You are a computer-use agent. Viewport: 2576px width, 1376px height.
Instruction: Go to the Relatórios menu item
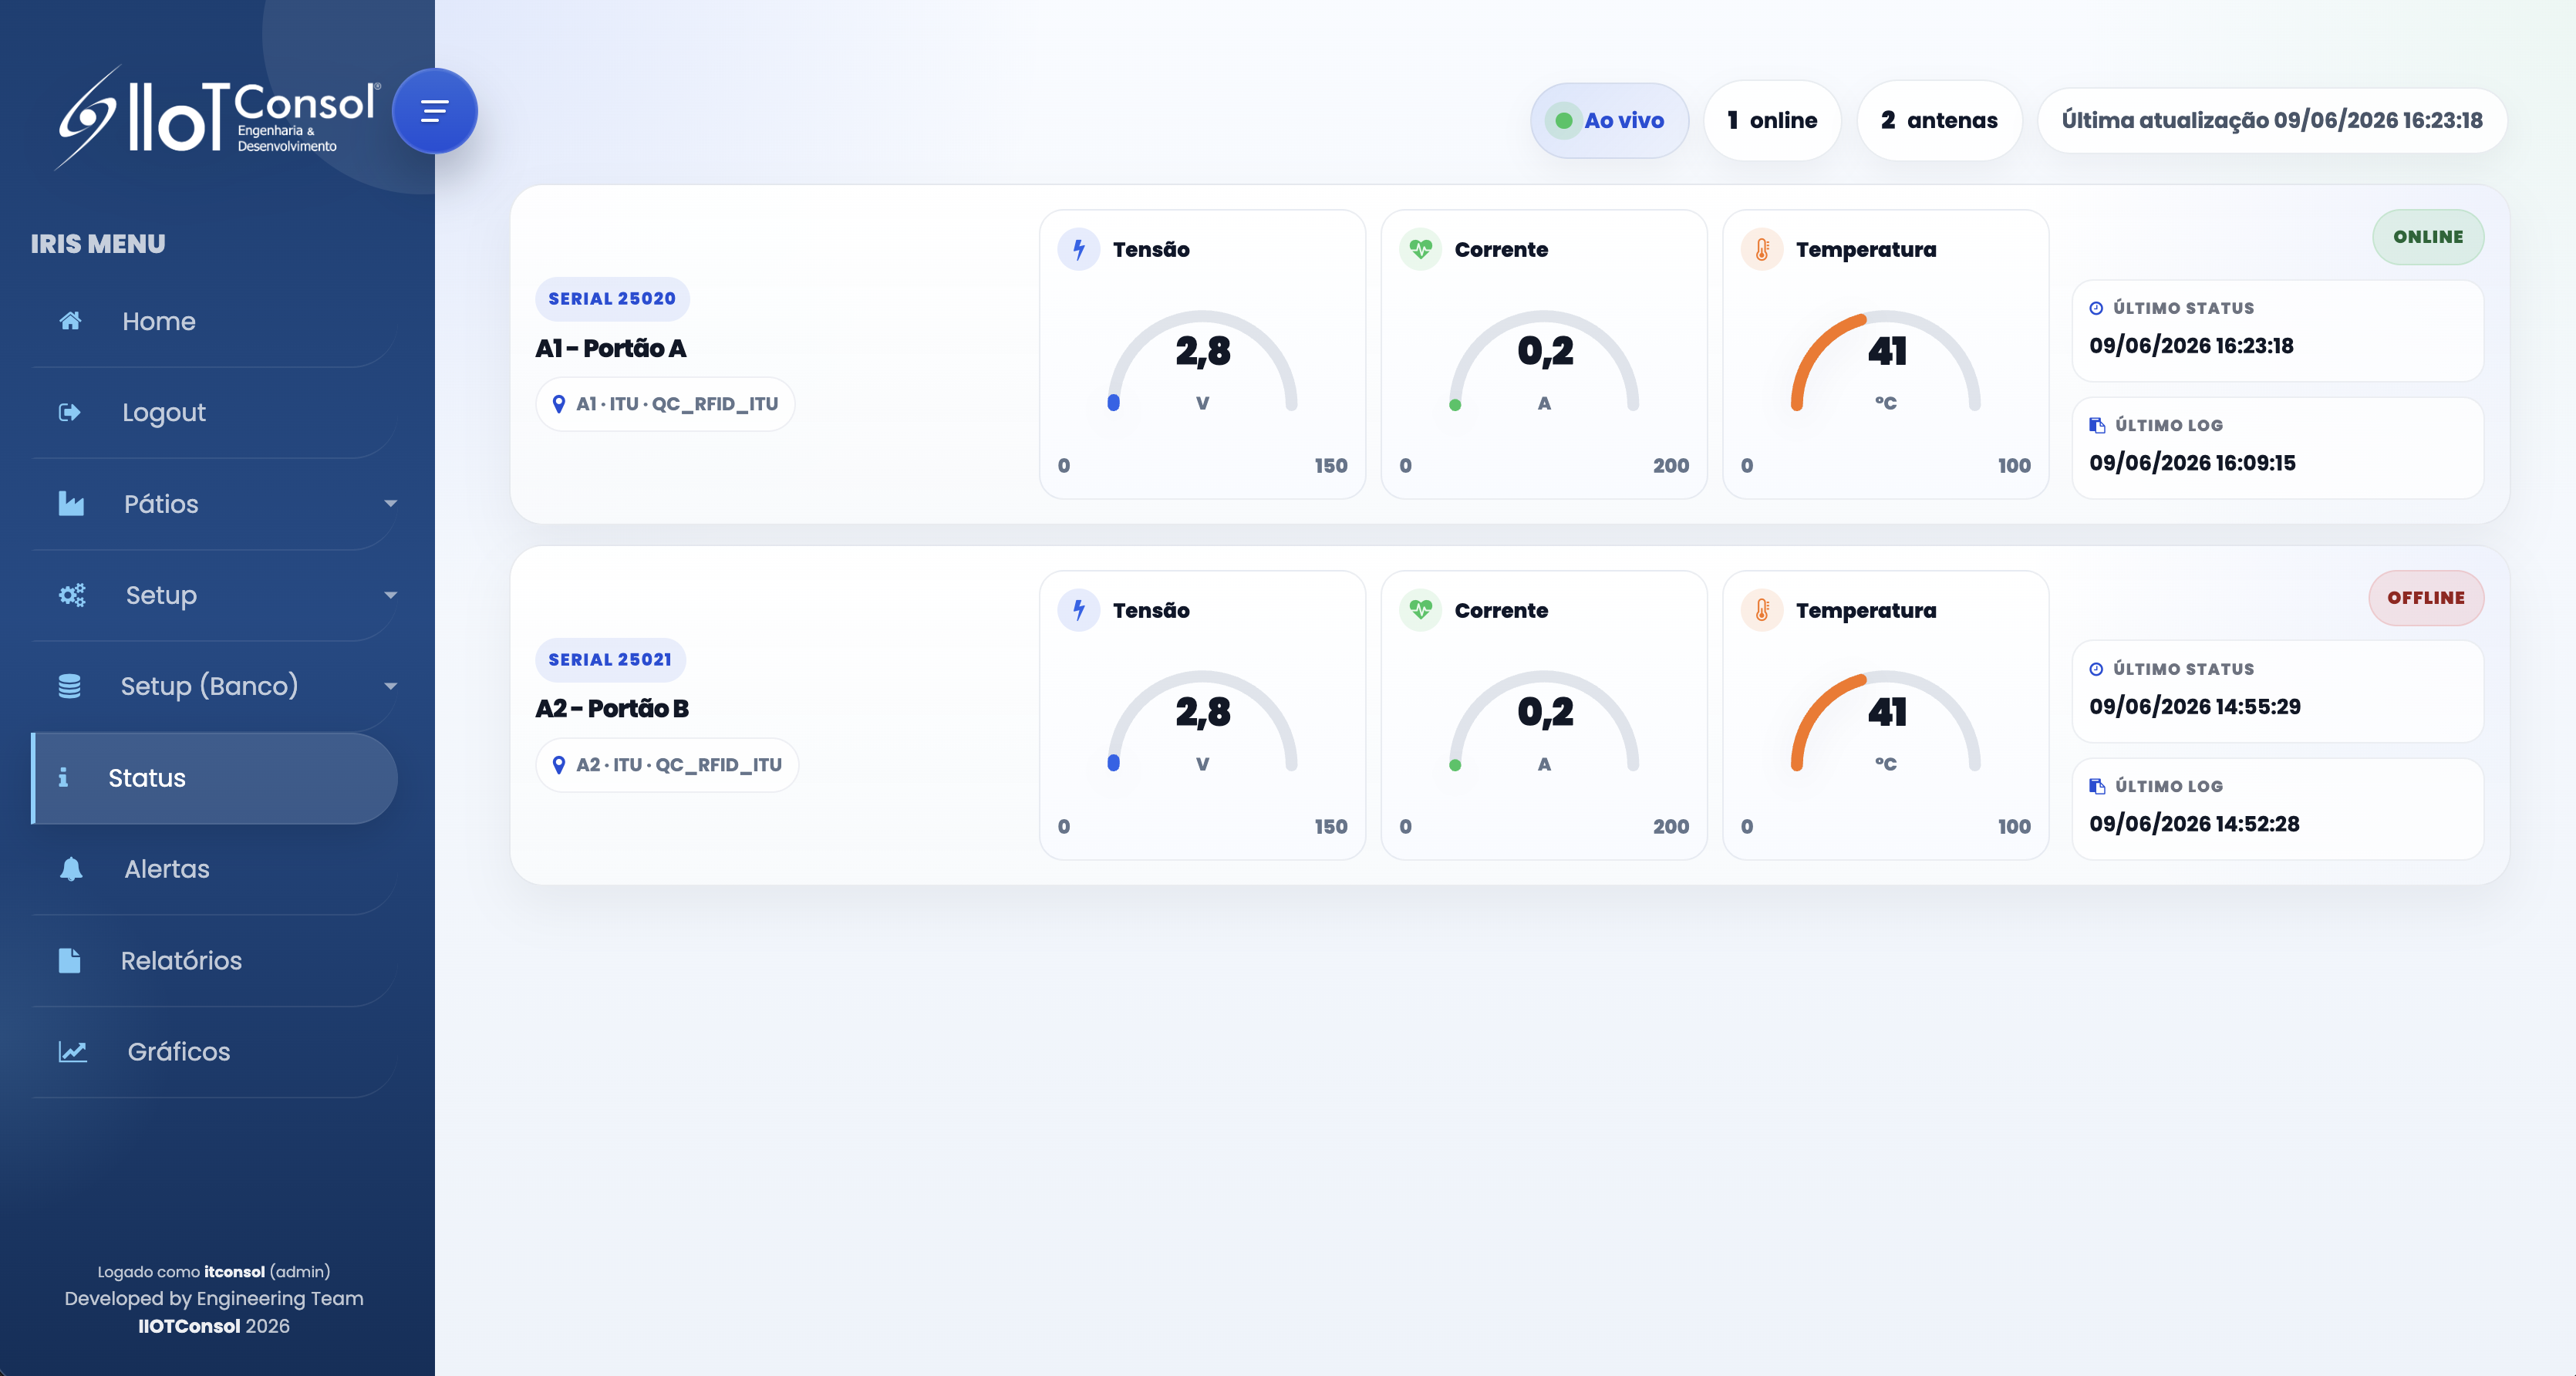(214, 960)
